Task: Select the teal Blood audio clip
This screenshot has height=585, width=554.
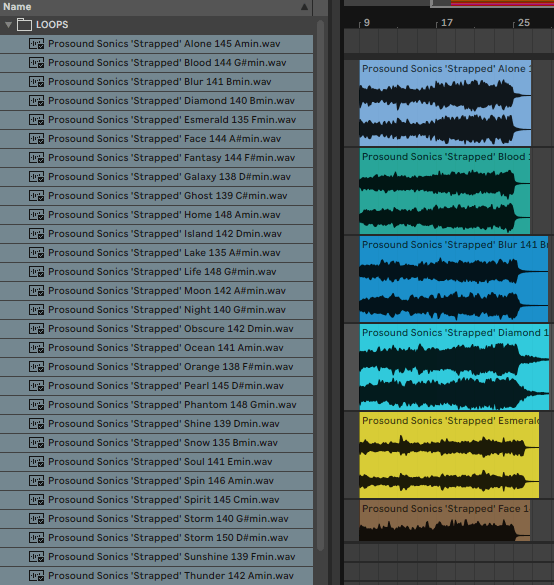Action: click(x=445, y=191)
